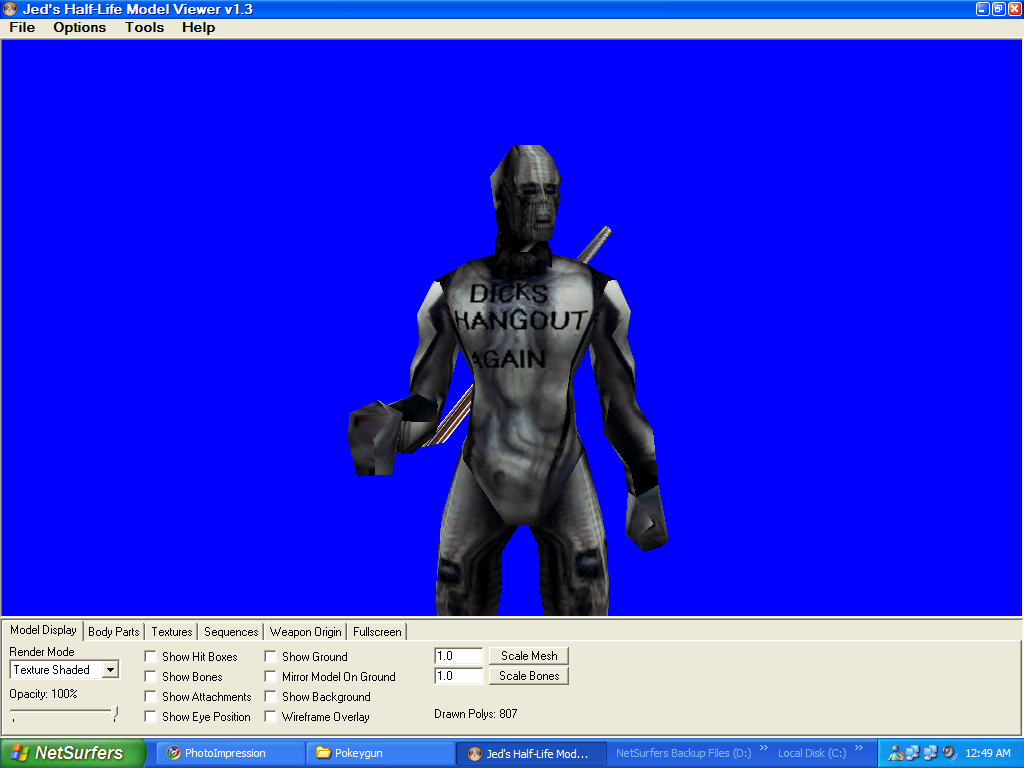
Task: Enable the Show Bones checkbox
Action: [x=150, y=677]
